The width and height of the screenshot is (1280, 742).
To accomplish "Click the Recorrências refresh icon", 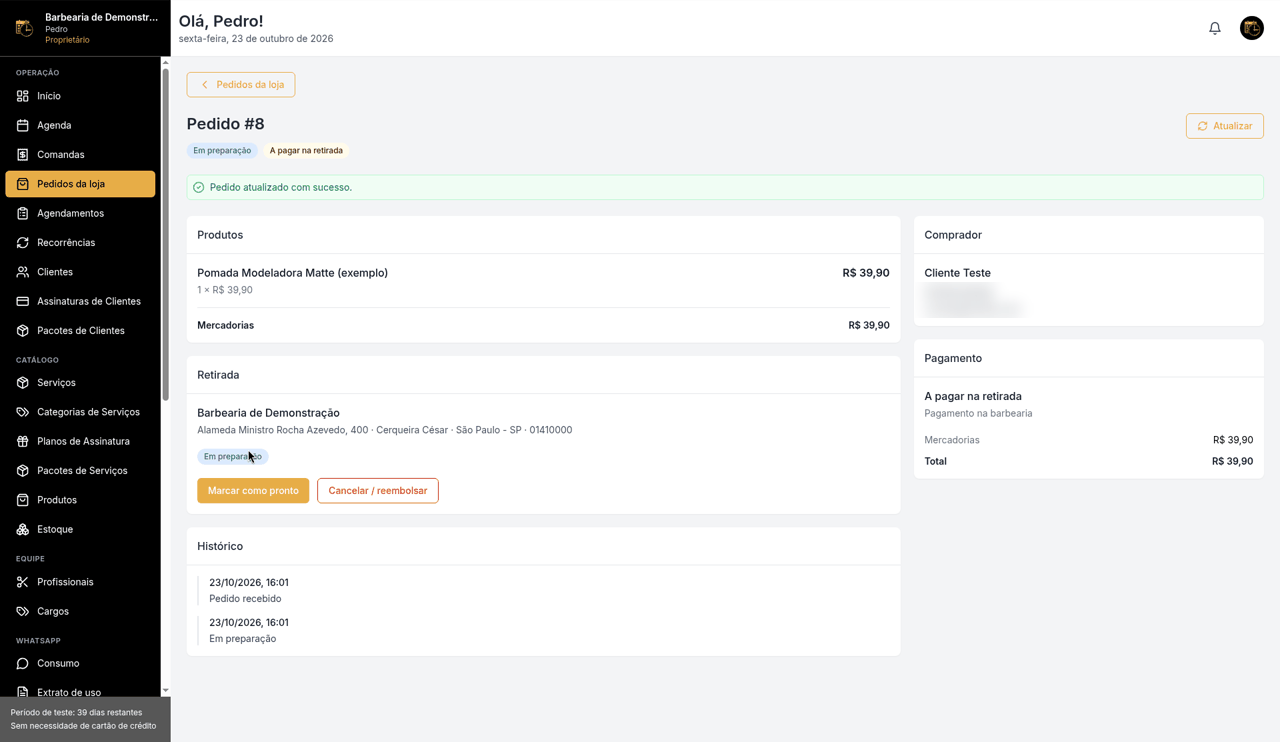I will point(23,243).
